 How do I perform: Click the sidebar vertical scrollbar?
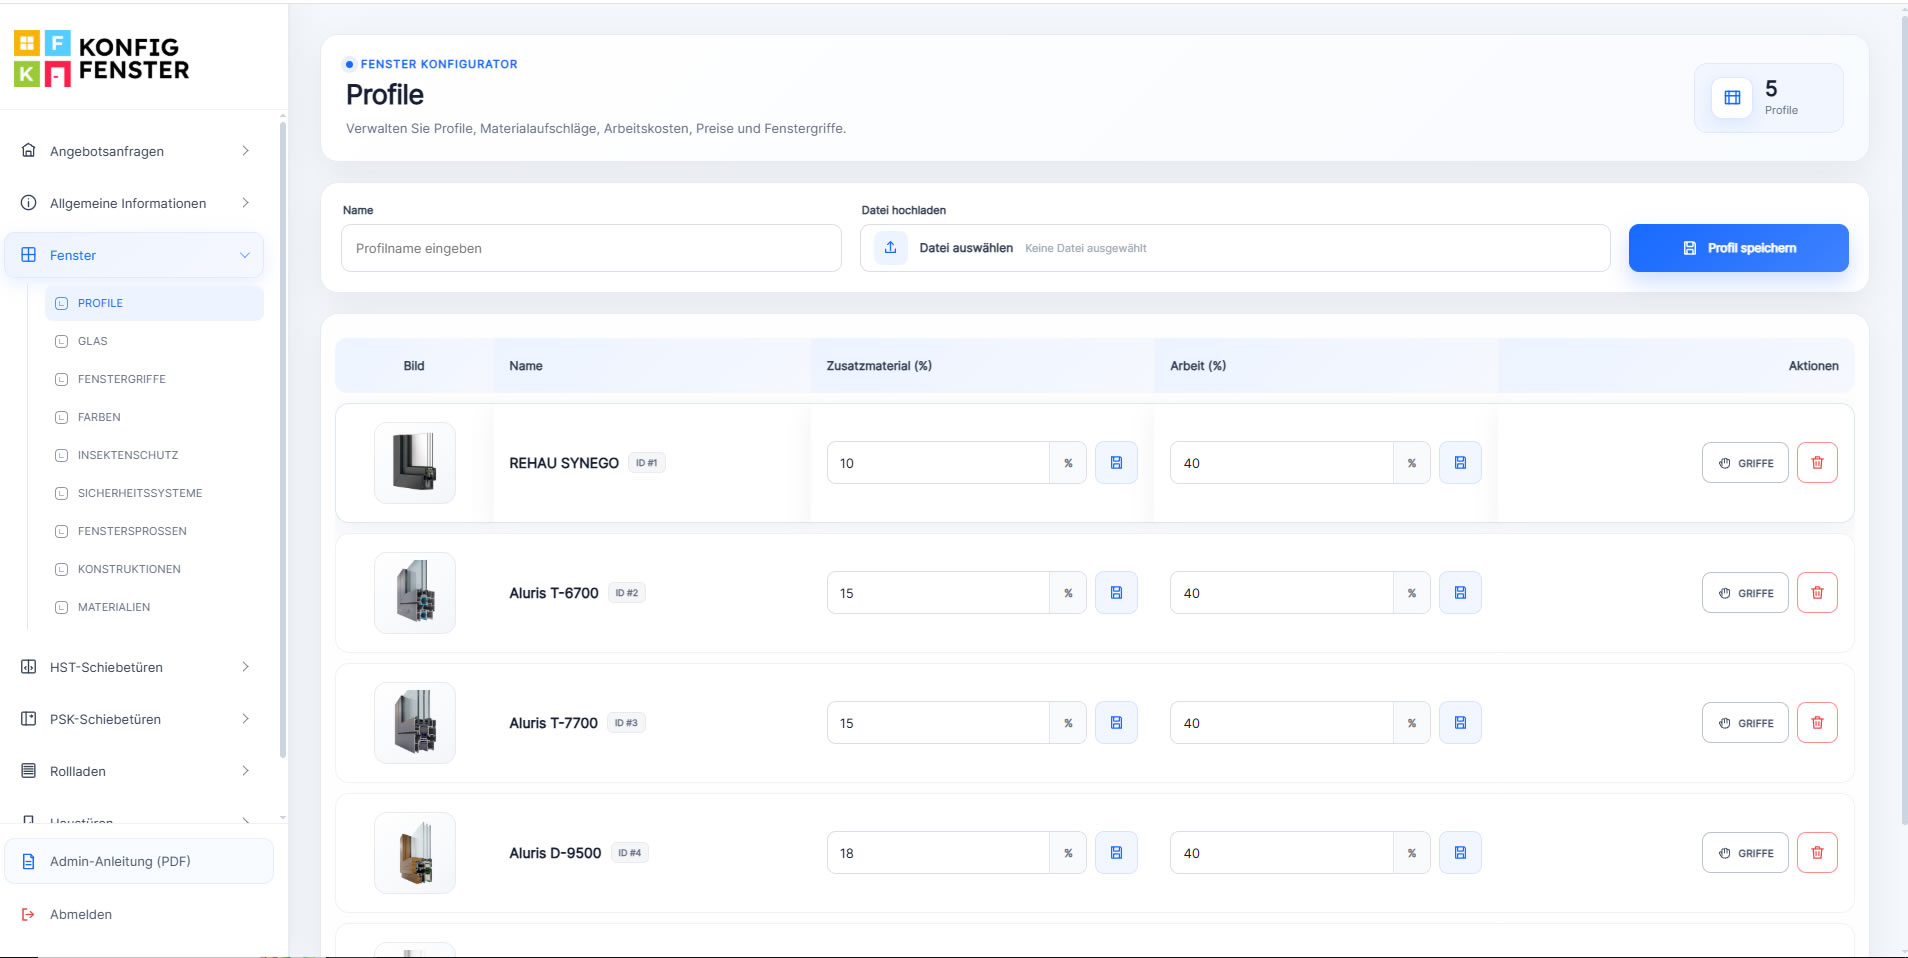(283, 440)
